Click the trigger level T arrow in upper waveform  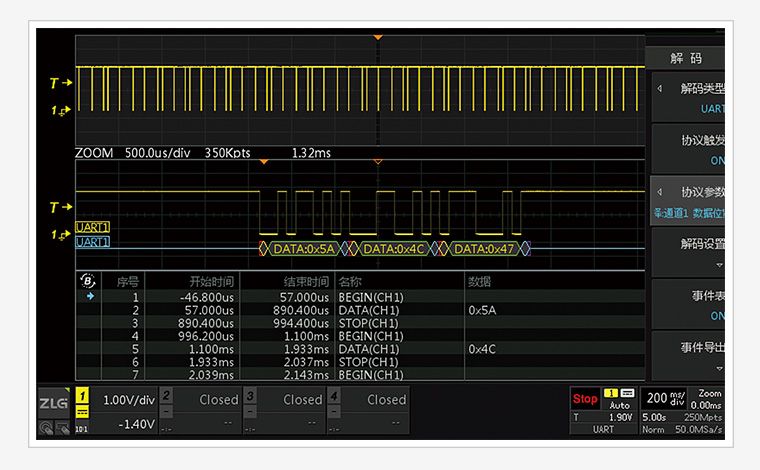pyautogui.click(x=62, y=83)
